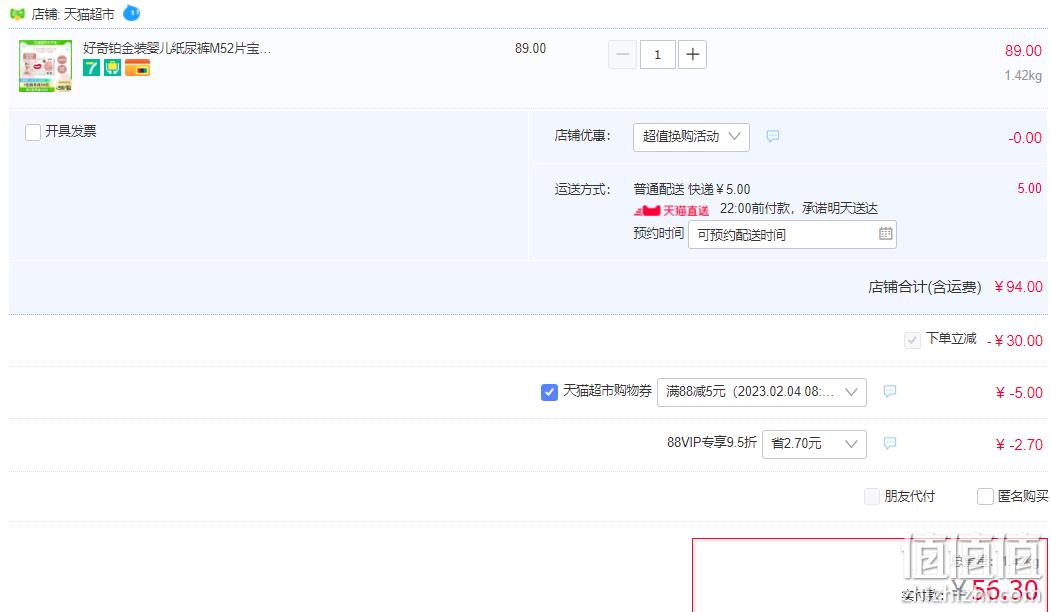Click the comment icon next to coupon dropdown
1051x612 pixels.
click(x=889, y=391)
